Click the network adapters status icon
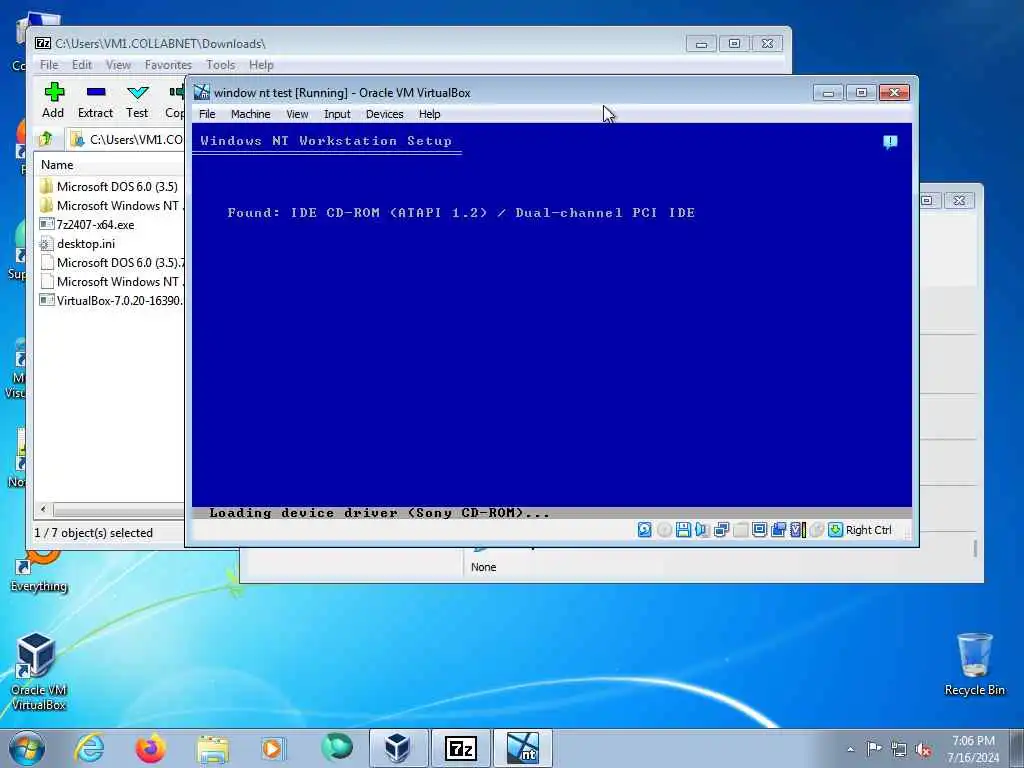Screen dimensions: 1024x768 click(x=721, y=530)
